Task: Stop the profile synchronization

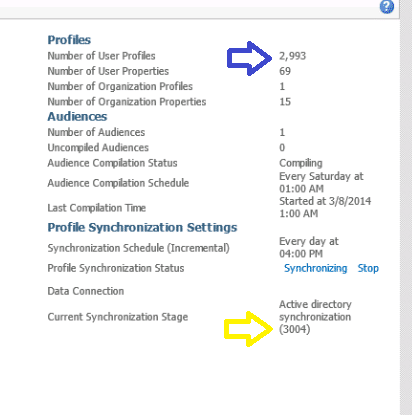Action: 368,268
